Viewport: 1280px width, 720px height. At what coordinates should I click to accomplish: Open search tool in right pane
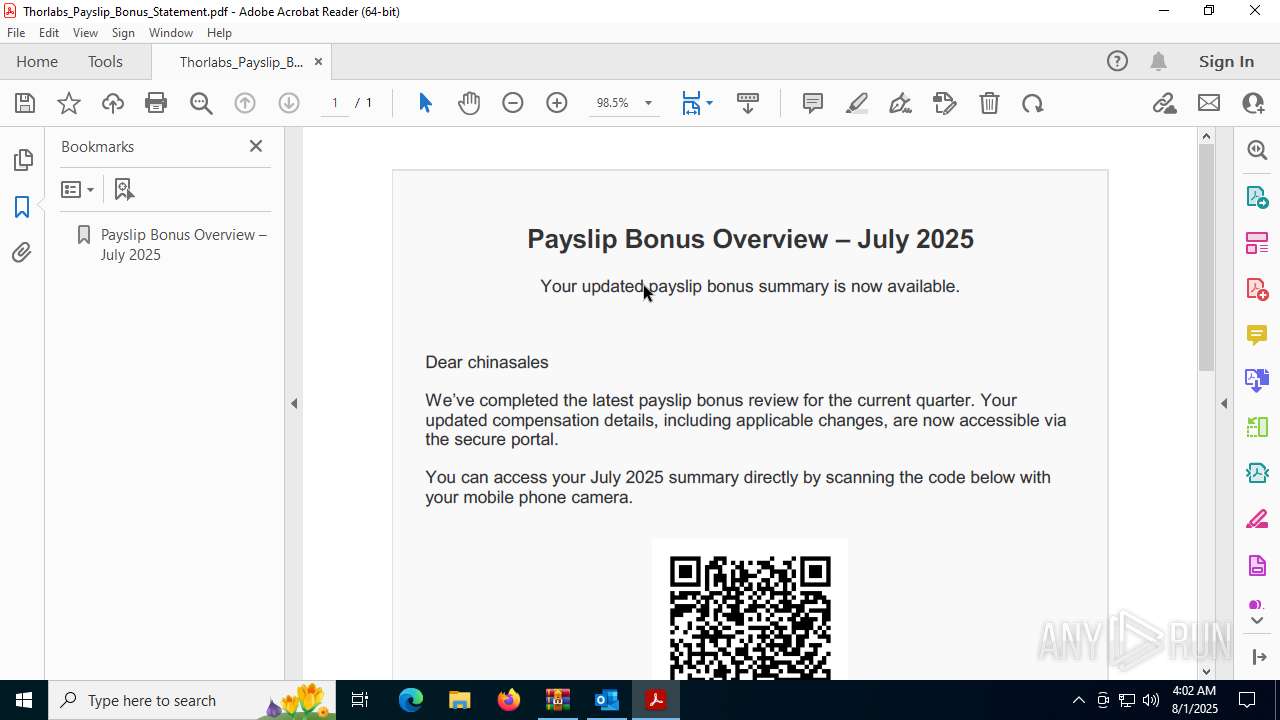[x=1257, y=150]
